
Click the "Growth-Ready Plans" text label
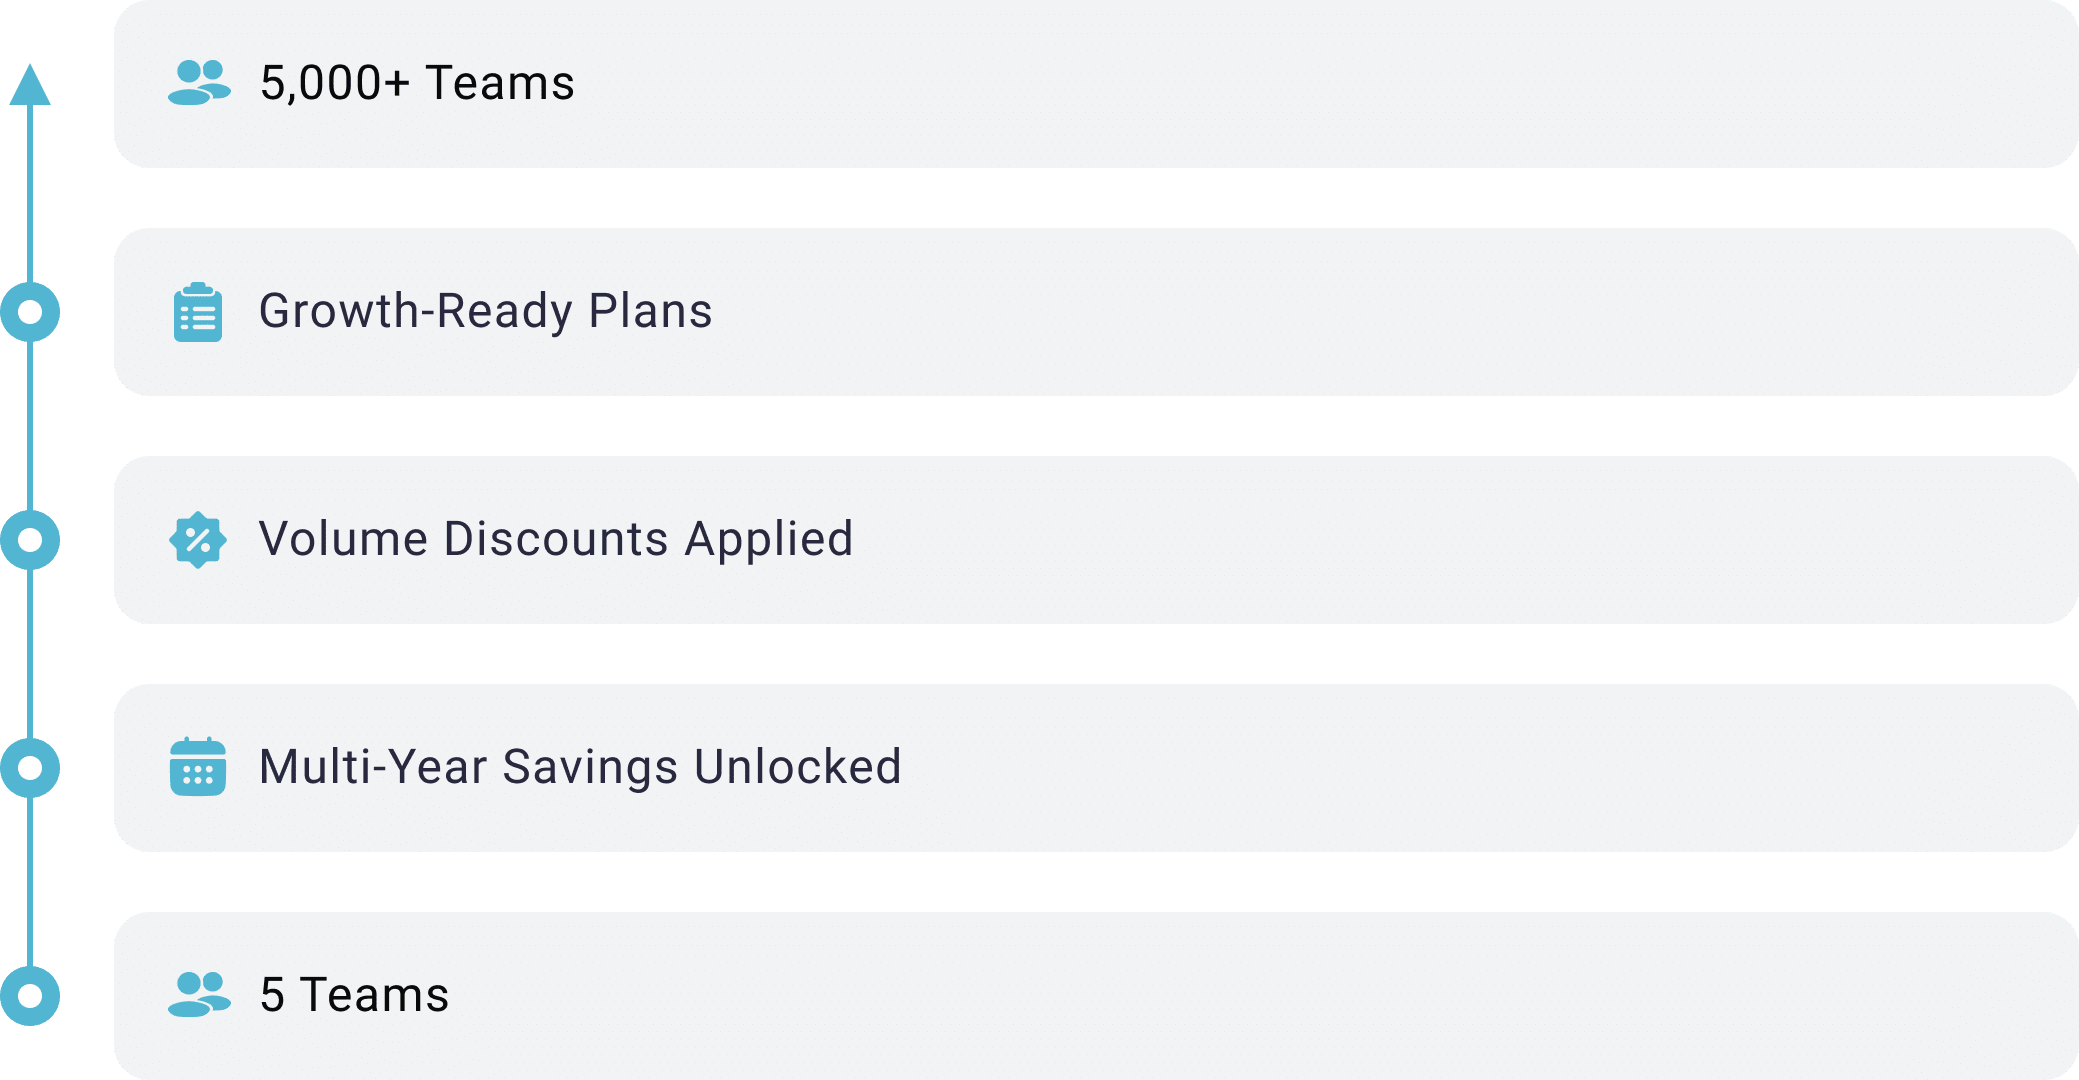tap(486, 312)
